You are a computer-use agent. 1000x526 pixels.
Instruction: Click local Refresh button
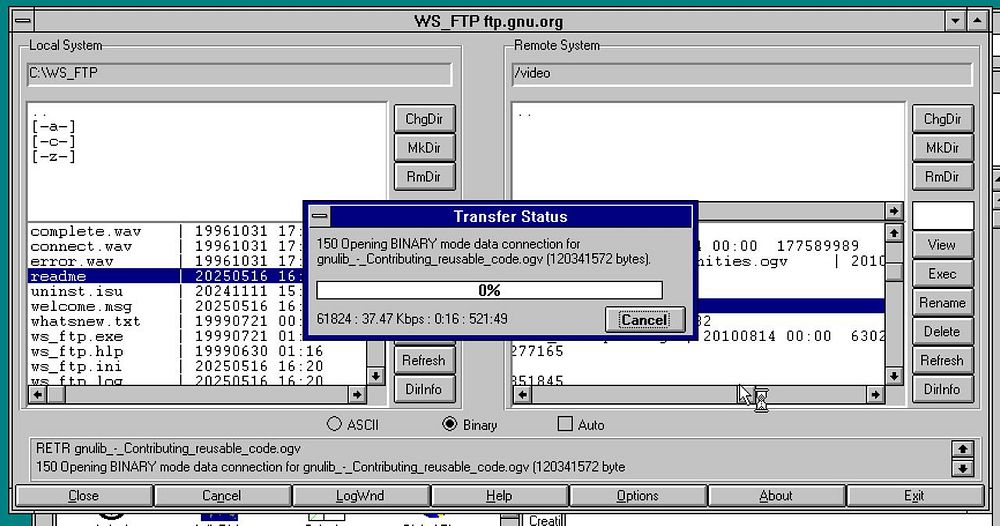pyautogui.click(x=424, y=360)
